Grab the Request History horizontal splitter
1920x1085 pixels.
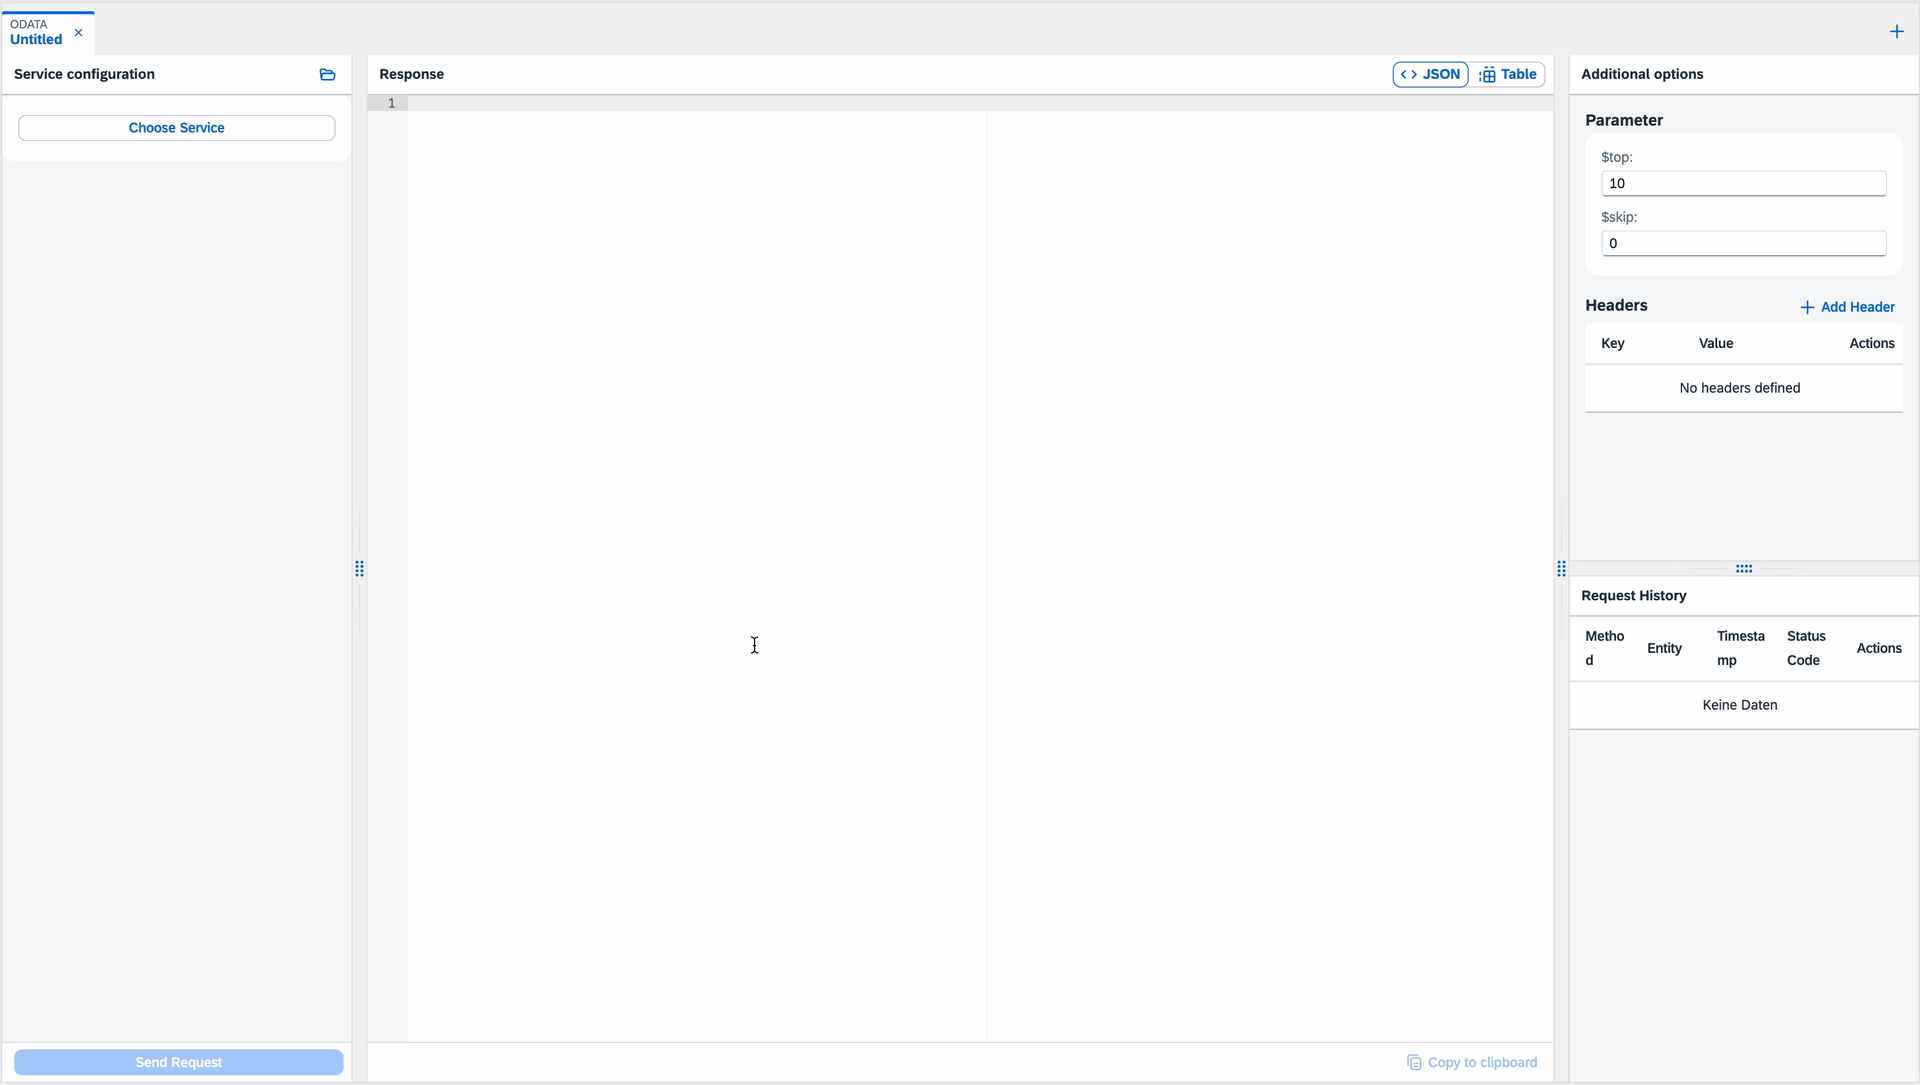click(x=1744, y=569)
